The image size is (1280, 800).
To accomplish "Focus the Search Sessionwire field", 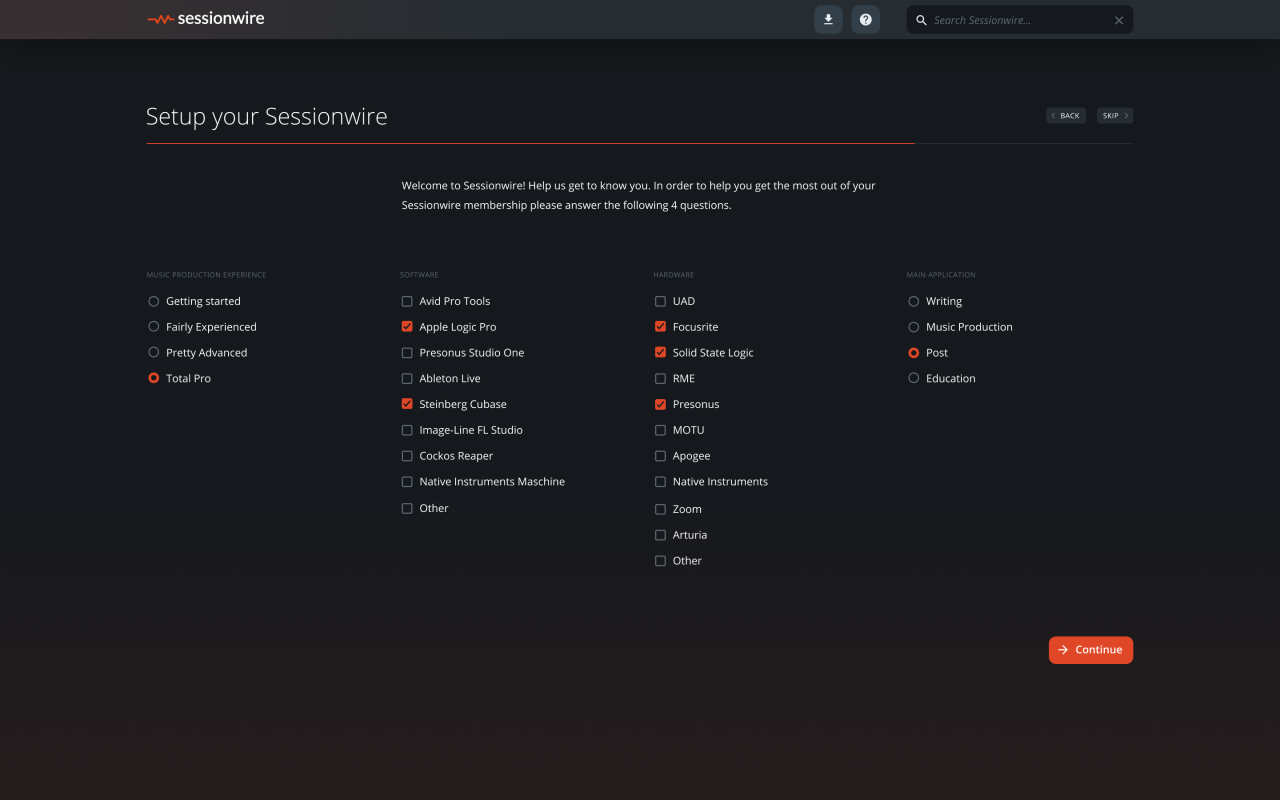I will point(1018,20).
